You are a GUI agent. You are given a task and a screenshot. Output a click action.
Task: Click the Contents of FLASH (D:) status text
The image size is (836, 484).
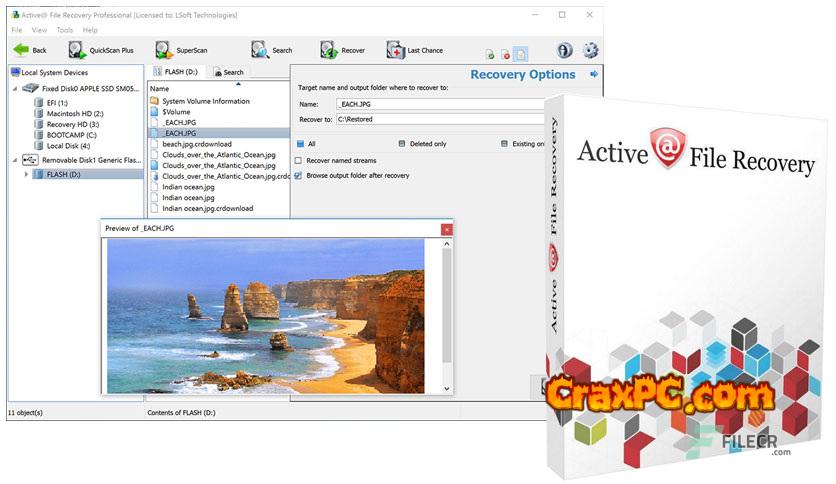181,413
